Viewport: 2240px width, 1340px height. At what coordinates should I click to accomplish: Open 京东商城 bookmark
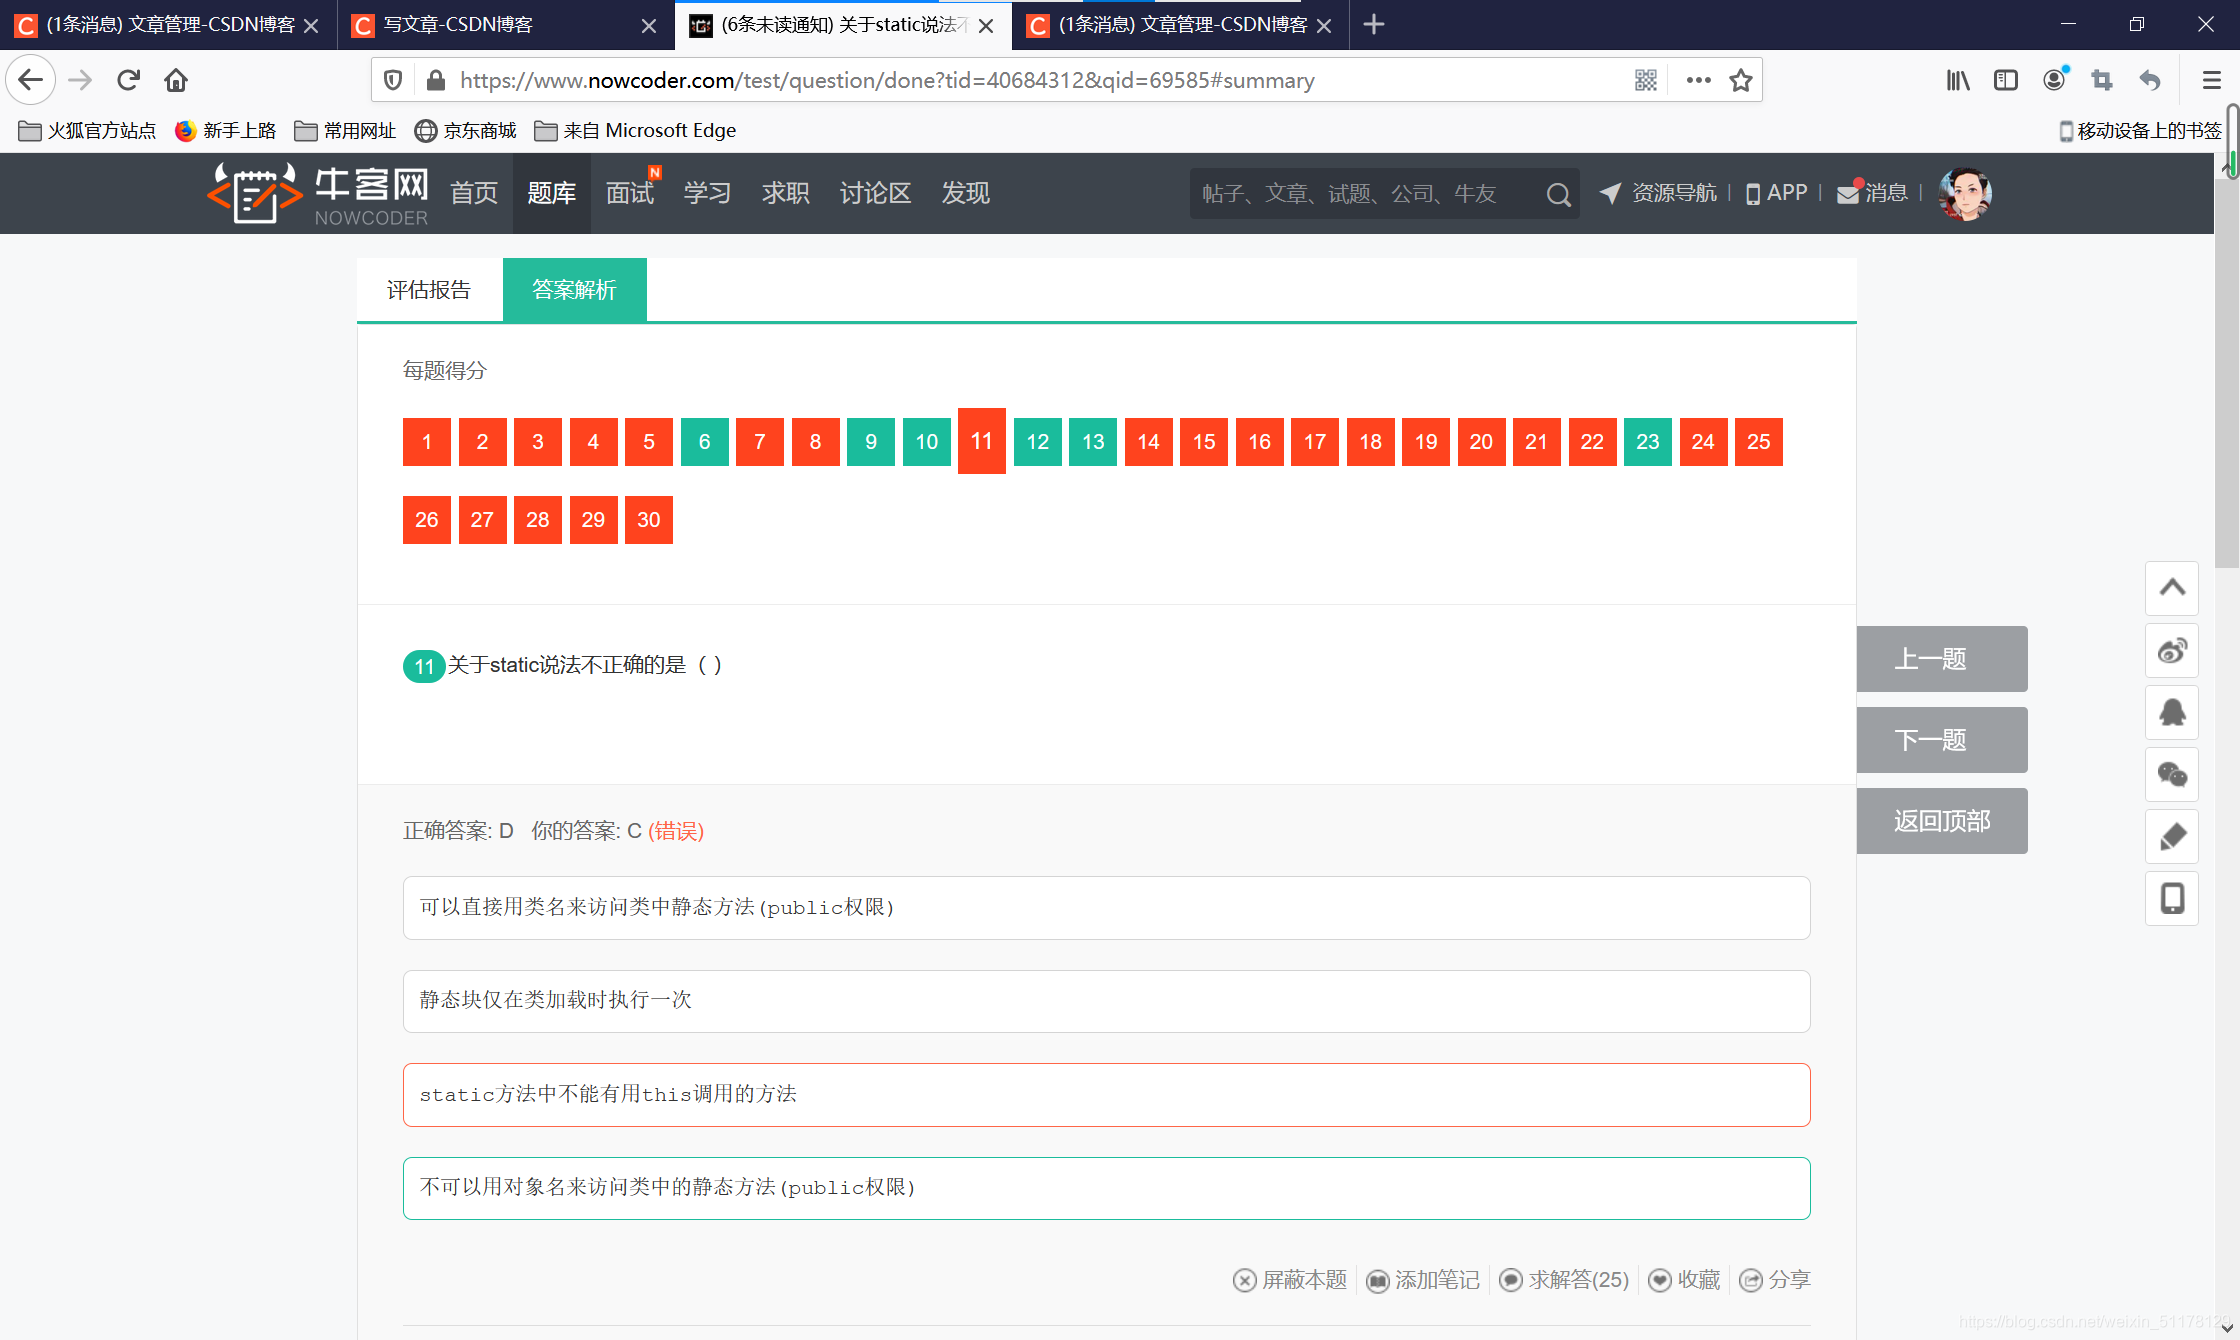coord(466,131)
